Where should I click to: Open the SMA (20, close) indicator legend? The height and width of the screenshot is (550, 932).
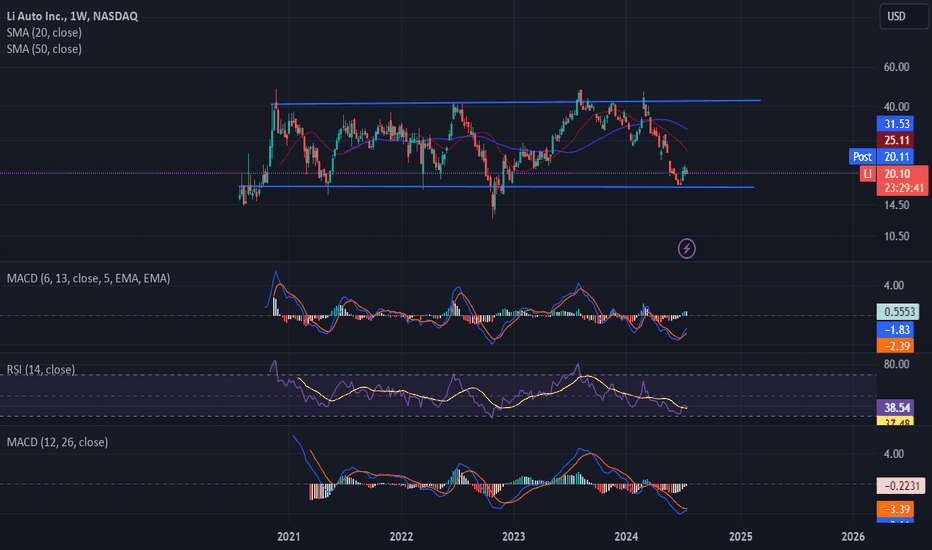(44, 33)
